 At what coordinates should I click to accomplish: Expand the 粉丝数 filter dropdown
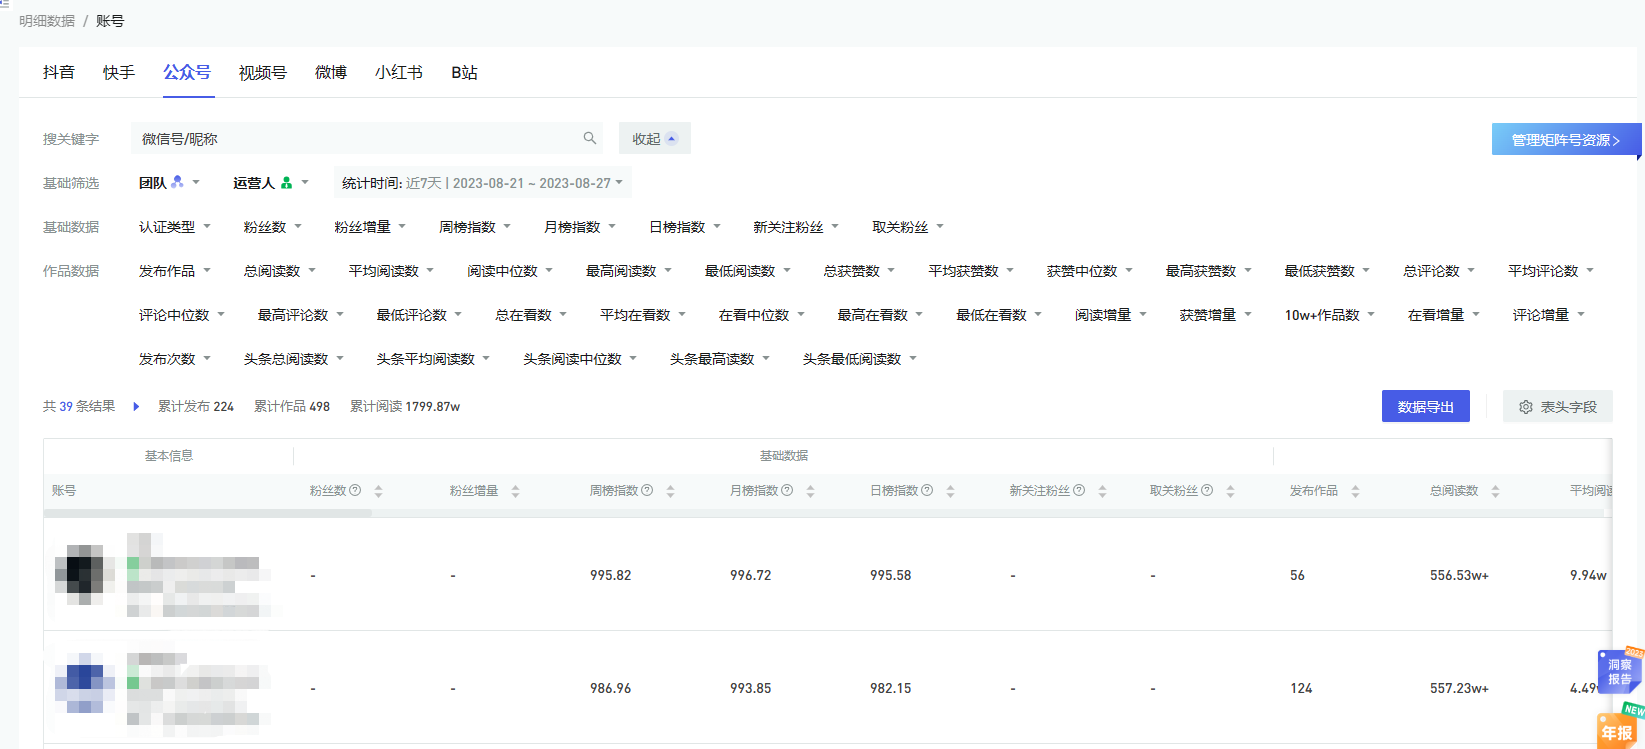pyautogui.click(x=273, y=226)
